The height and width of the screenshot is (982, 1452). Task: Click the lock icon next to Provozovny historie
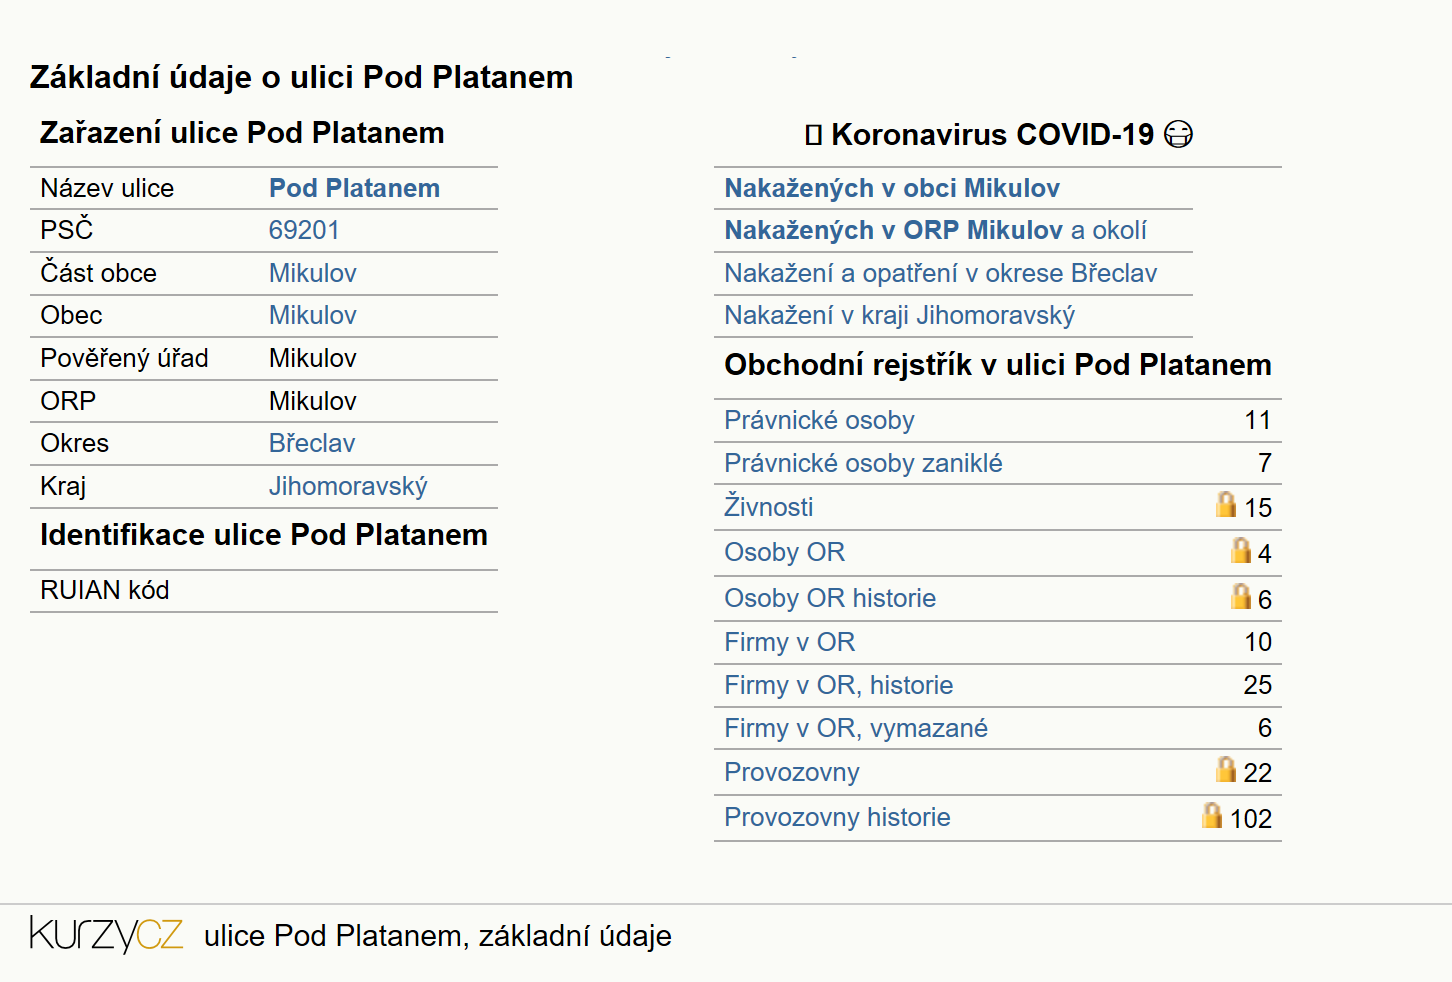click(1212, 815)
